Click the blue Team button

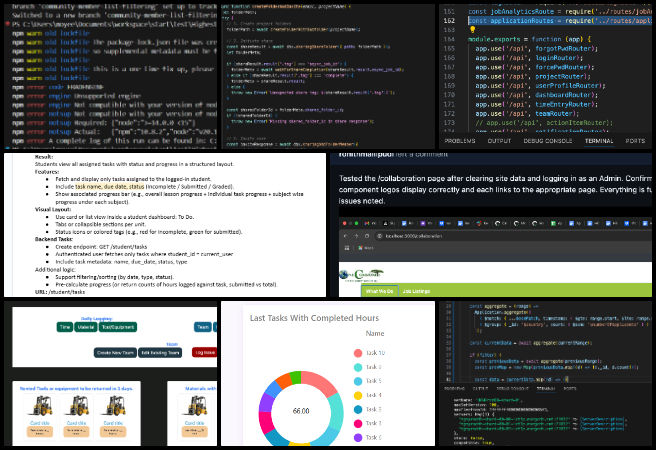click(x=203, y=327)
